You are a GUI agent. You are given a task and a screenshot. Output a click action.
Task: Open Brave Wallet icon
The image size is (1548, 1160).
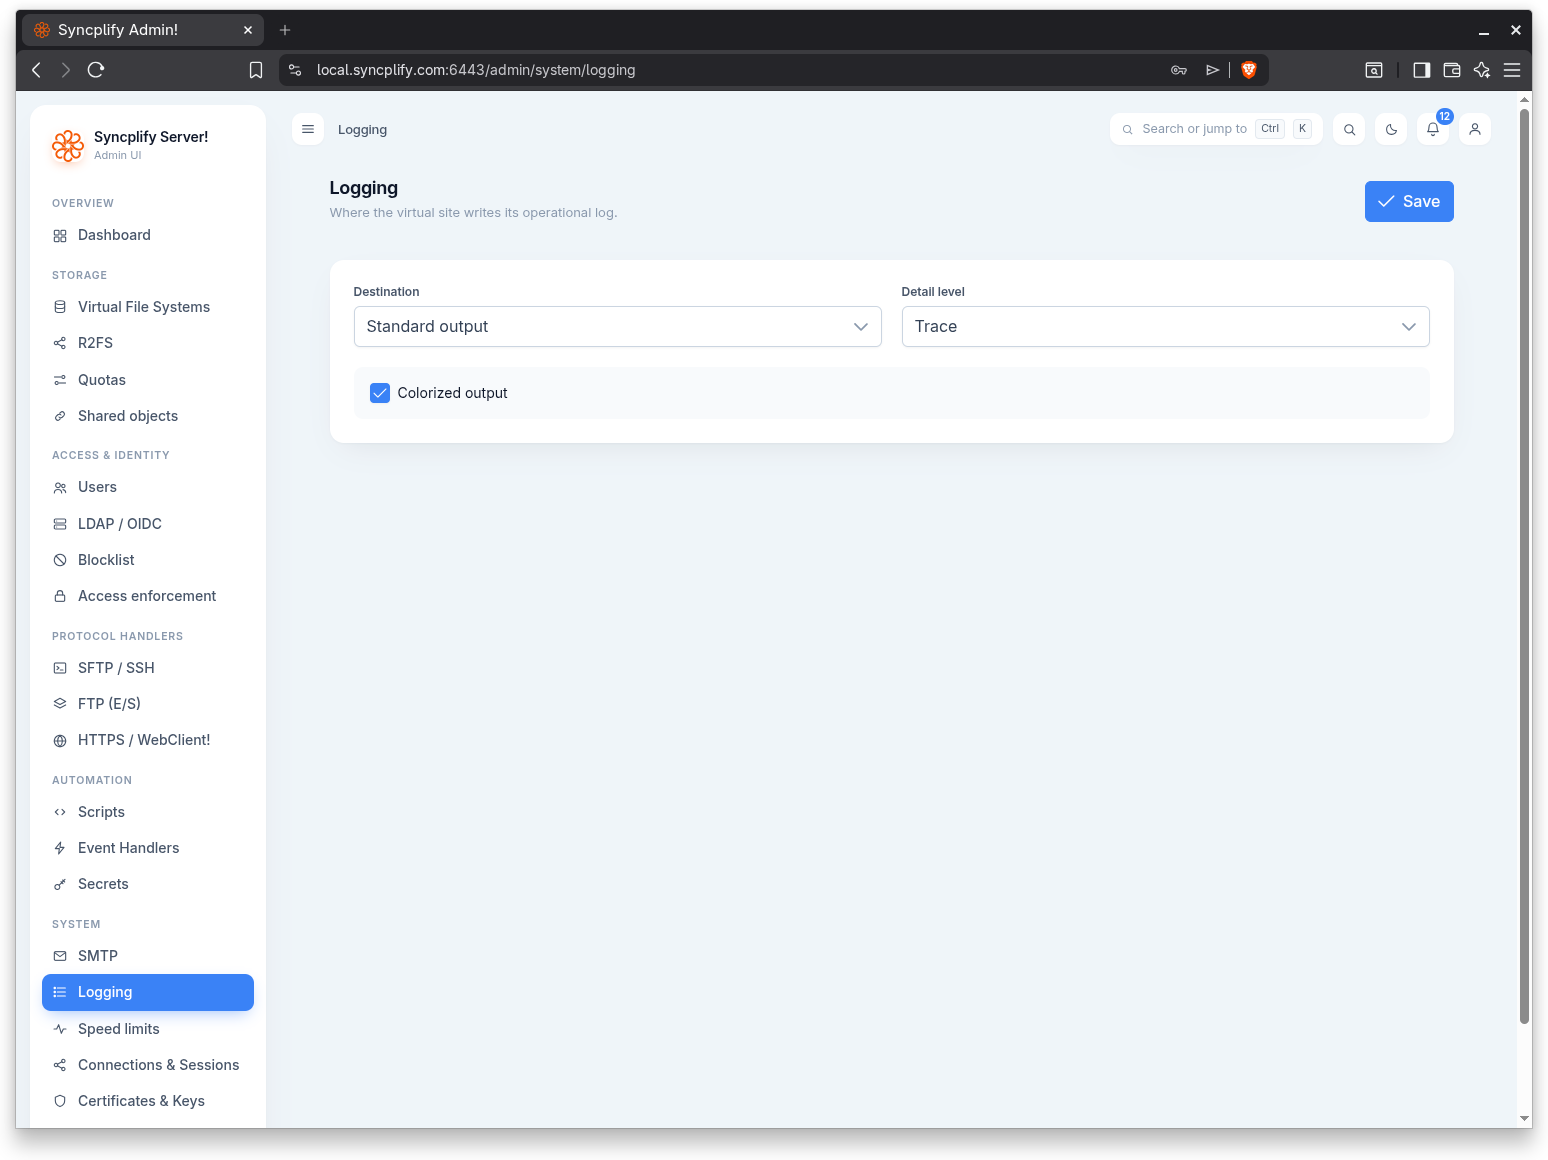pos(1452,70)
